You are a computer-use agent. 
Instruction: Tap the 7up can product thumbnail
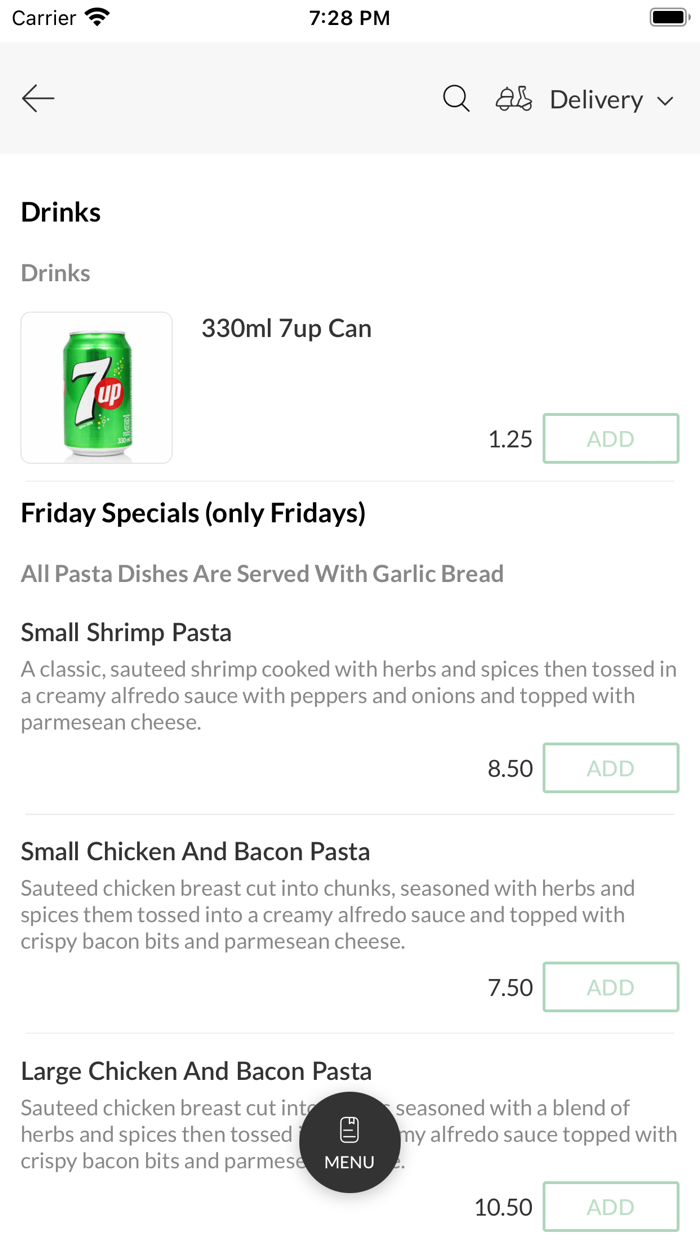click(x=97, y=388)
